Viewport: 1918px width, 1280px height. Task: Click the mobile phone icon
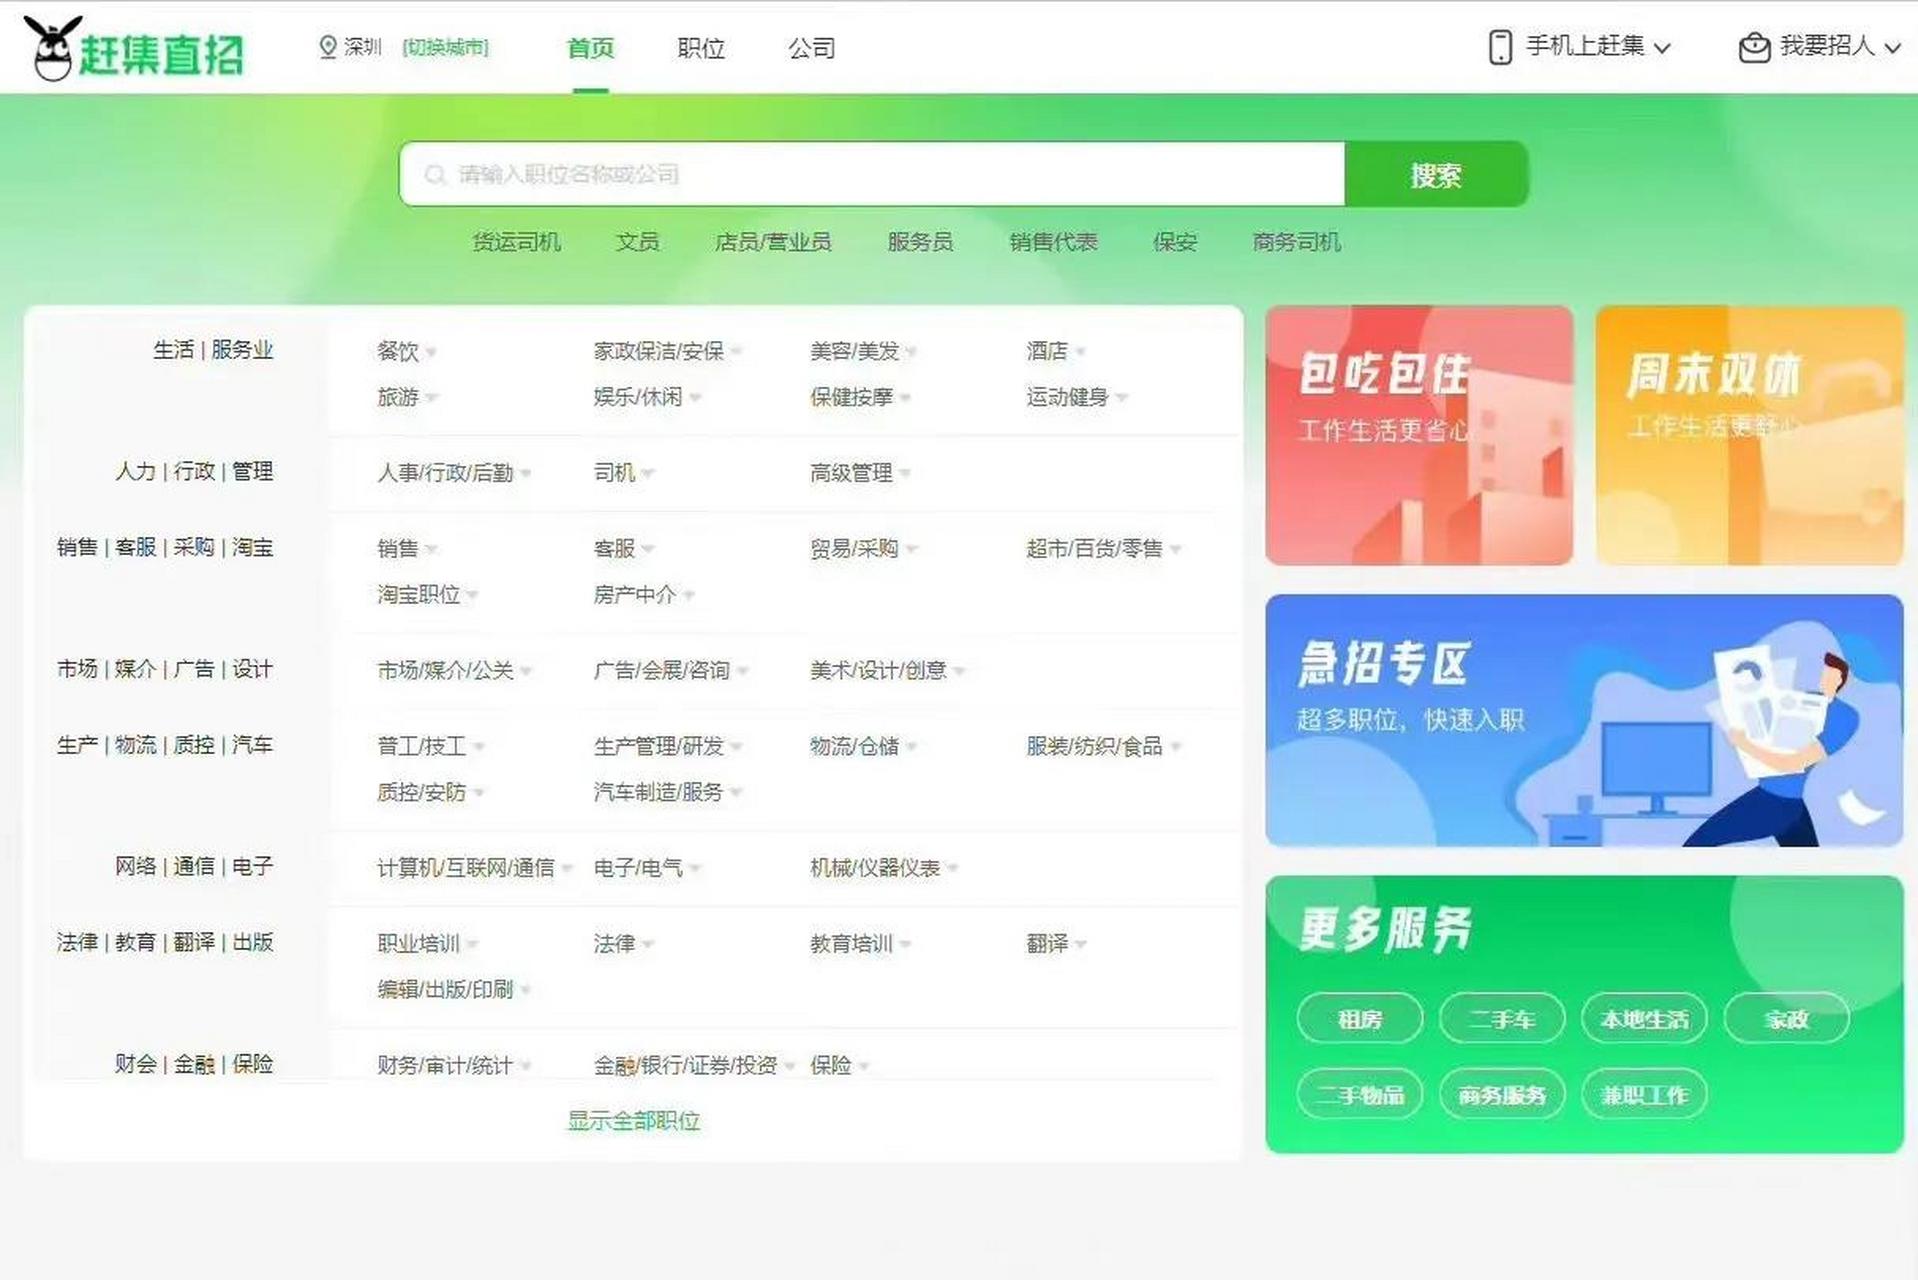coord(1500,47)
